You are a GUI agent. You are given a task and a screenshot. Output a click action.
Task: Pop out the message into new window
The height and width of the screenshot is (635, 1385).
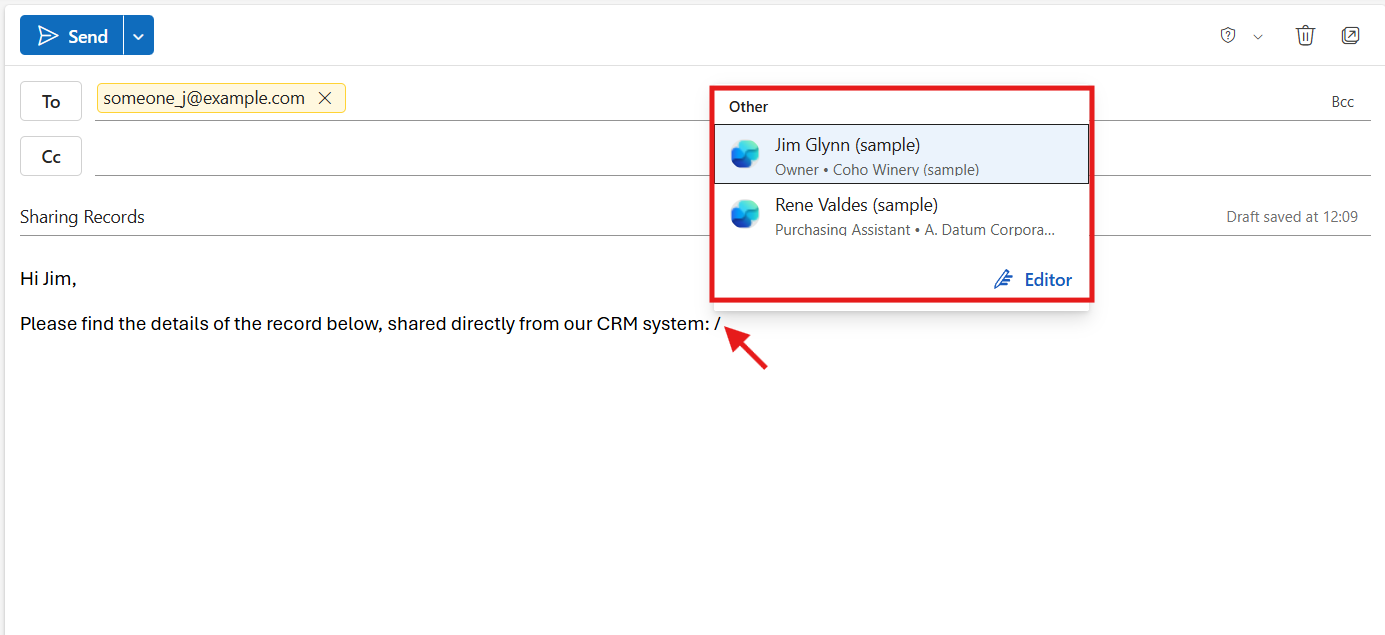(1350, 36)
